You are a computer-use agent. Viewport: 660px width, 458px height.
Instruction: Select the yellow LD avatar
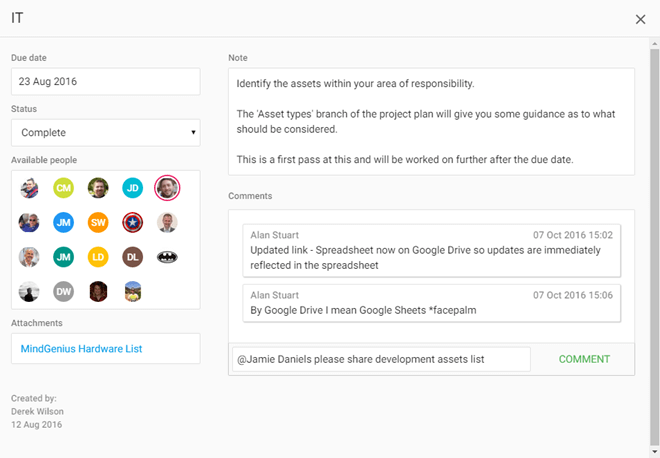98,257
